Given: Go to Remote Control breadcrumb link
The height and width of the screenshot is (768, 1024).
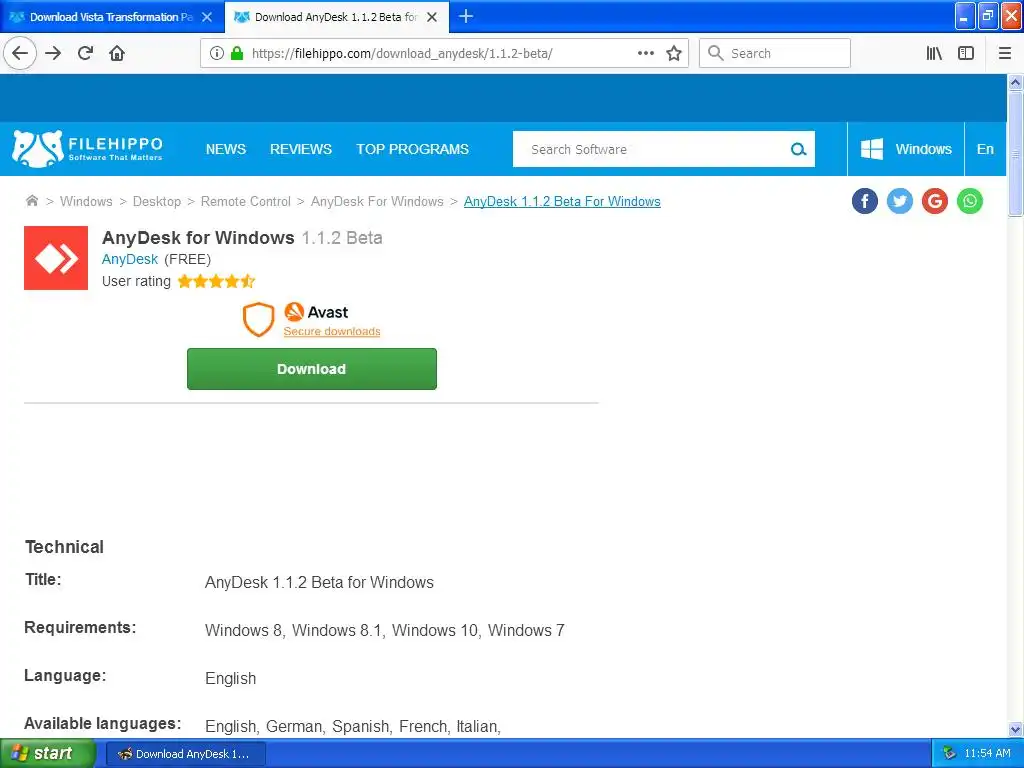Looking at the screenshot, I should point(246,201).
